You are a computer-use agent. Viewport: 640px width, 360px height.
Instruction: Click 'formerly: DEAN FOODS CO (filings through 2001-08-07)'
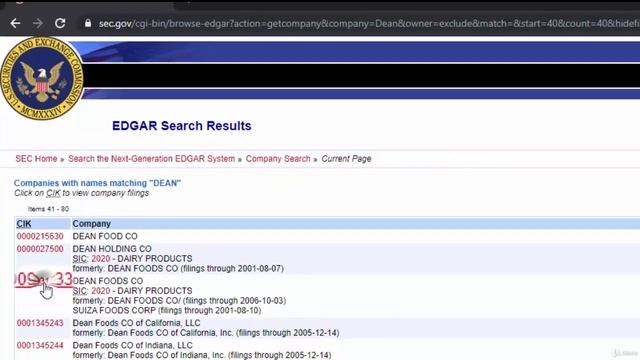178,269
